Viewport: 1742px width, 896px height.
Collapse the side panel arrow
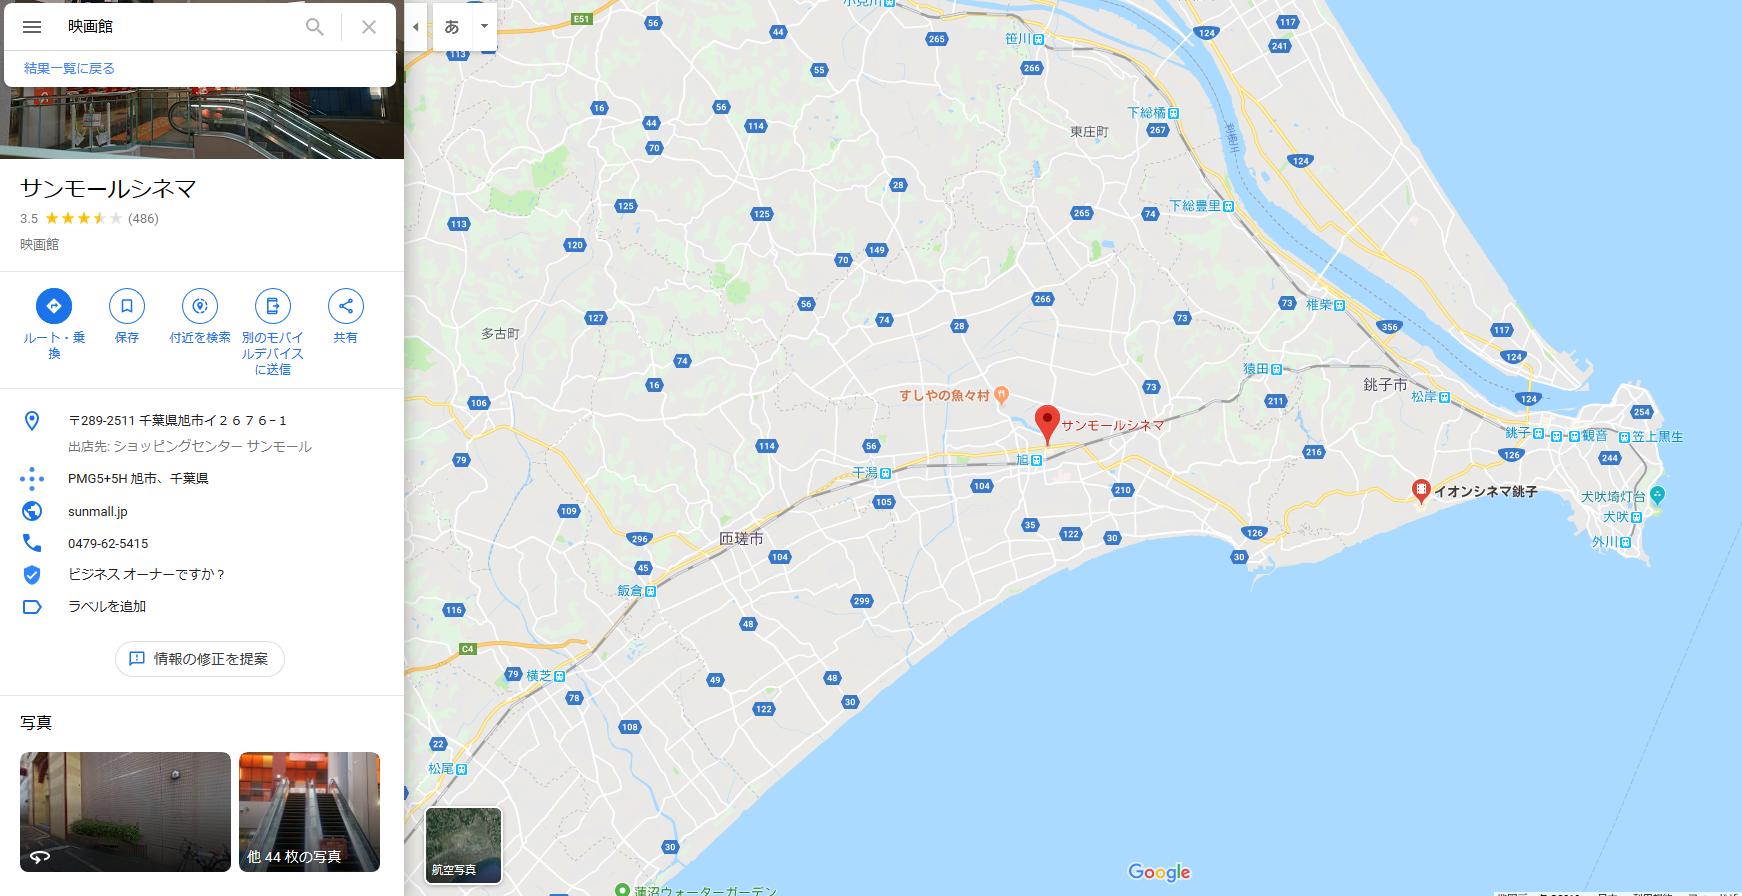click(416, 27)
